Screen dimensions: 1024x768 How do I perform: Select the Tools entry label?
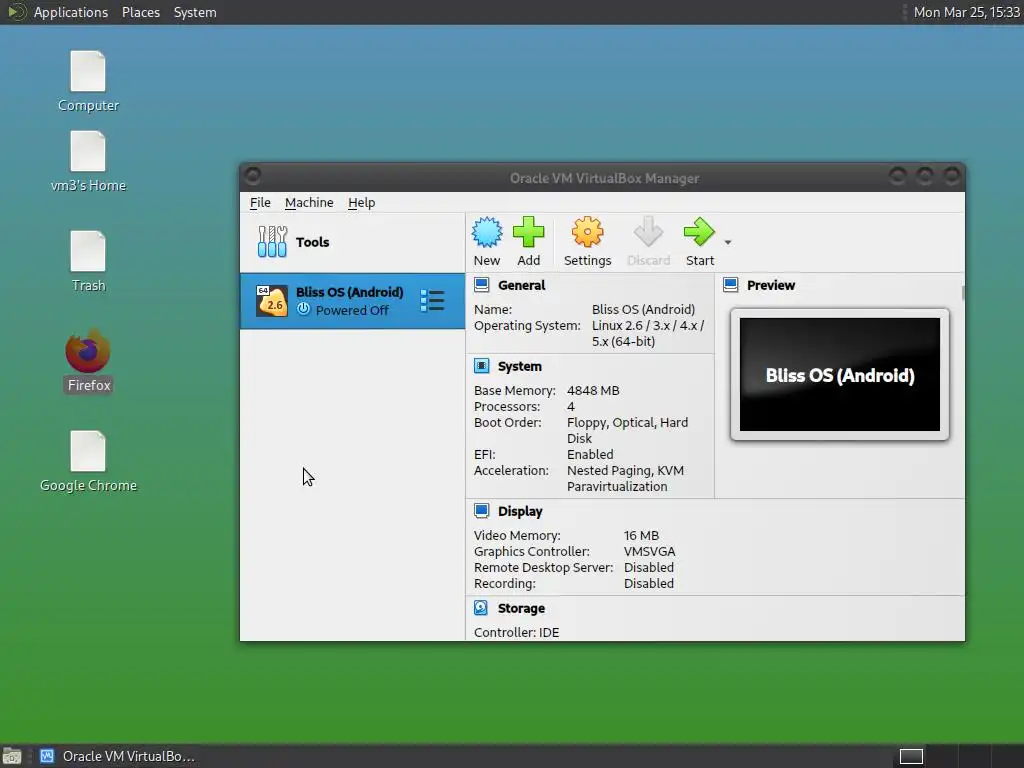(312, 242)
